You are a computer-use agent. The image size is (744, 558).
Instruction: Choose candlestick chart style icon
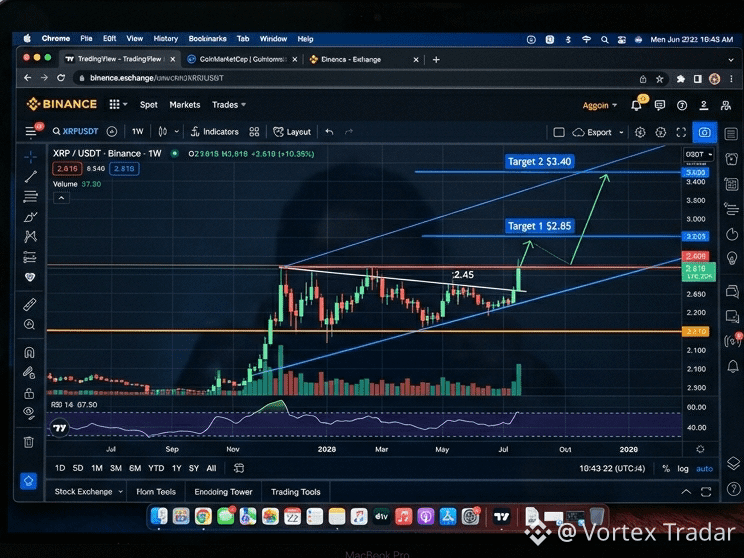163,131
